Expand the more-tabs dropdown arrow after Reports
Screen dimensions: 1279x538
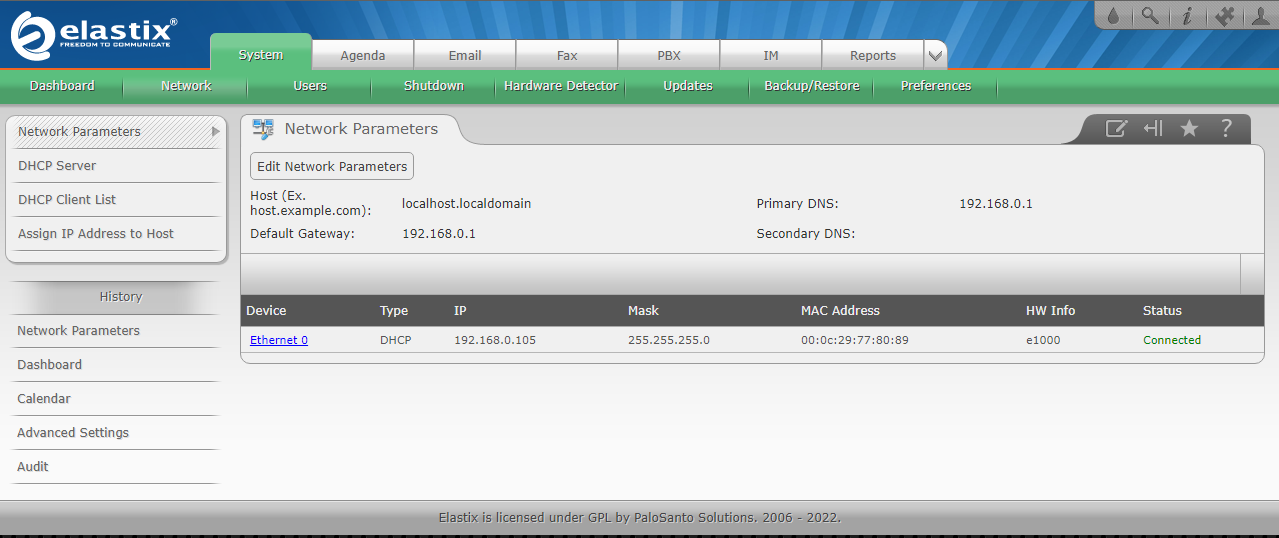coord(935,55)
